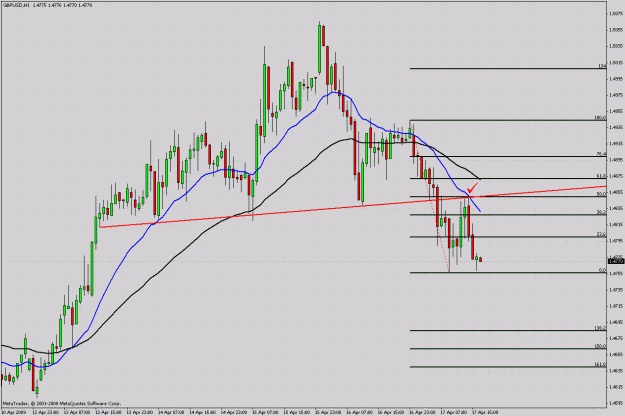Click the Fibonacci 161.8 extension label
This screenshot has height=416, width=625.
tap(600, 365)
